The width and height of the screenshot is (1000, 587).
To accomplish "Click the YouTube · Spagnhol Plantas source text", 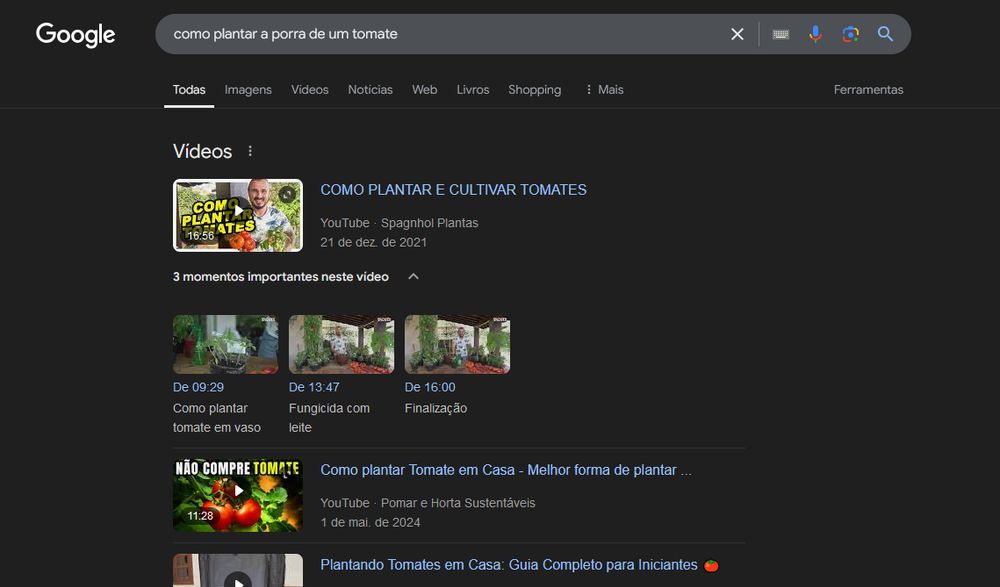I will point(399,223).
